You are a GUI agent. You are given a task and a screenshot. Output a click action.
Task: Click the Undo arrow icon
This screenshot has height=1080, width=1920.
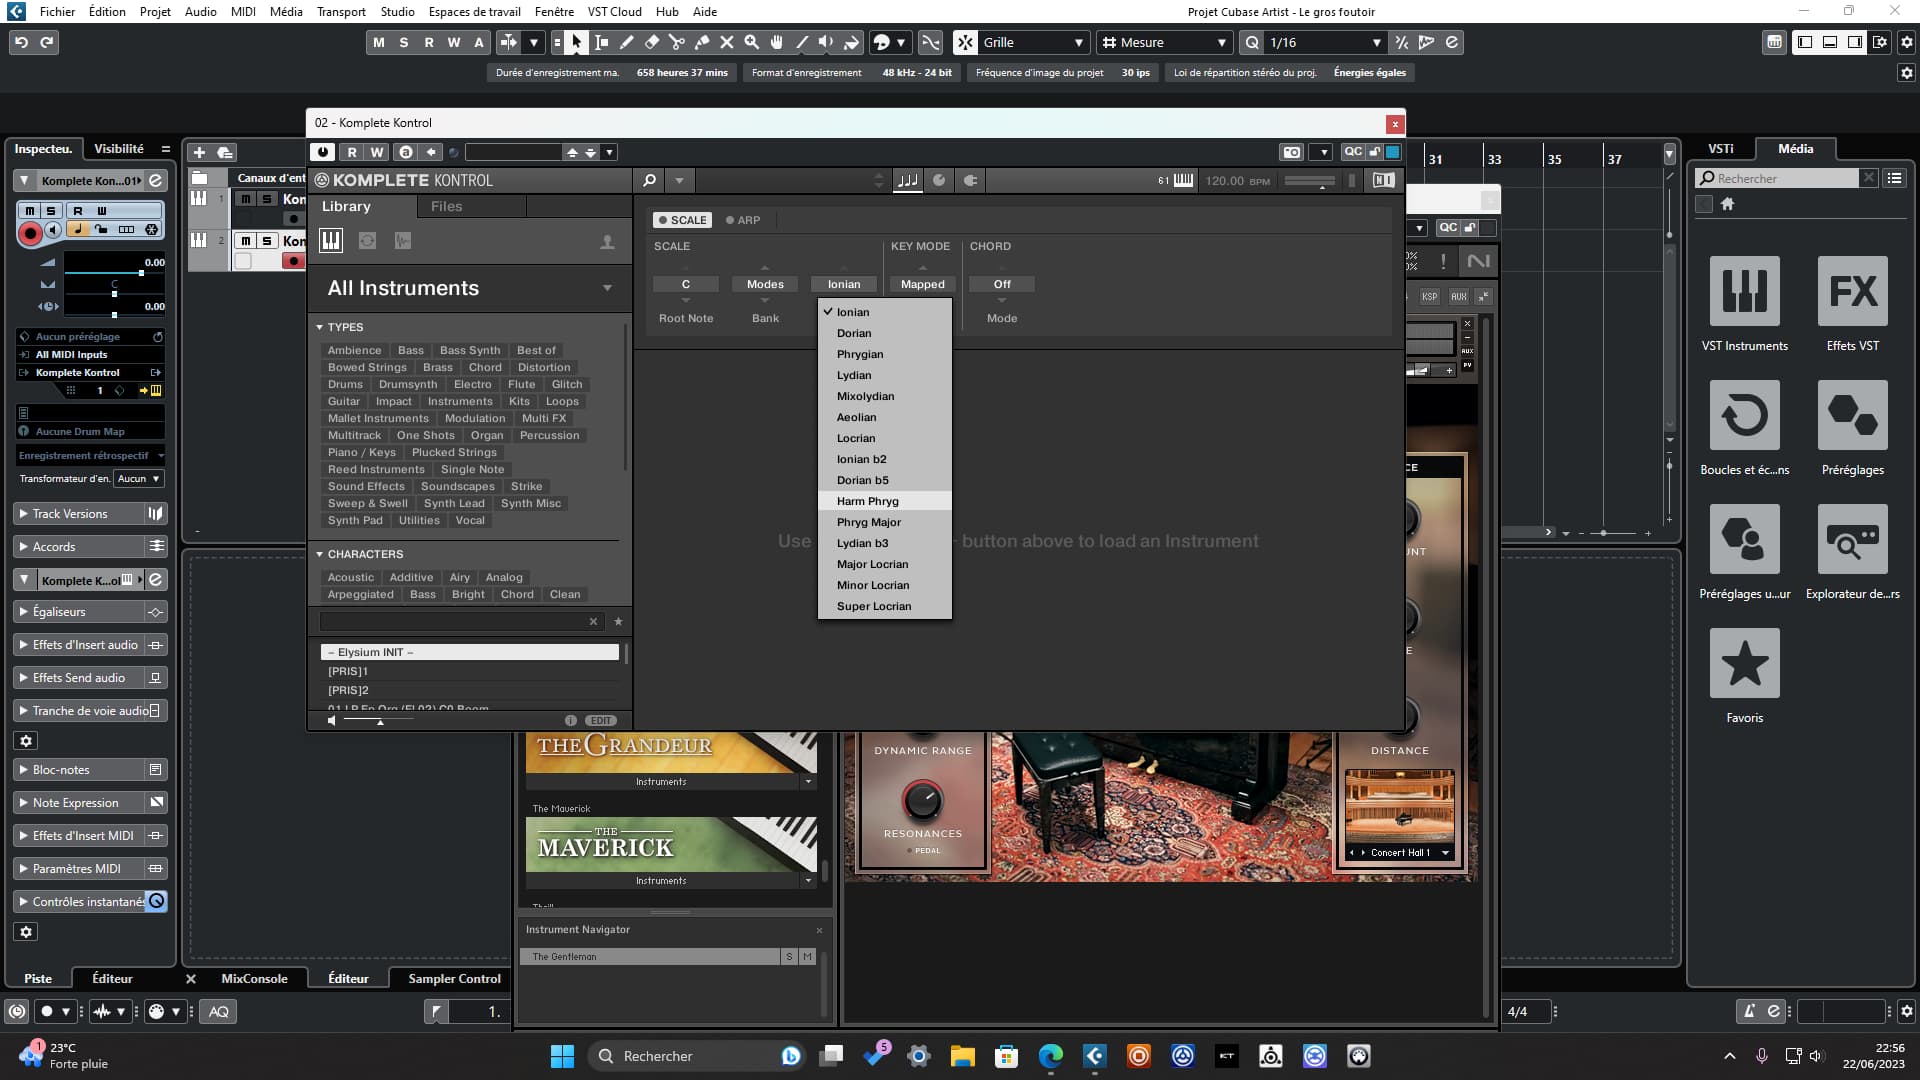click(x=21, y=42)
